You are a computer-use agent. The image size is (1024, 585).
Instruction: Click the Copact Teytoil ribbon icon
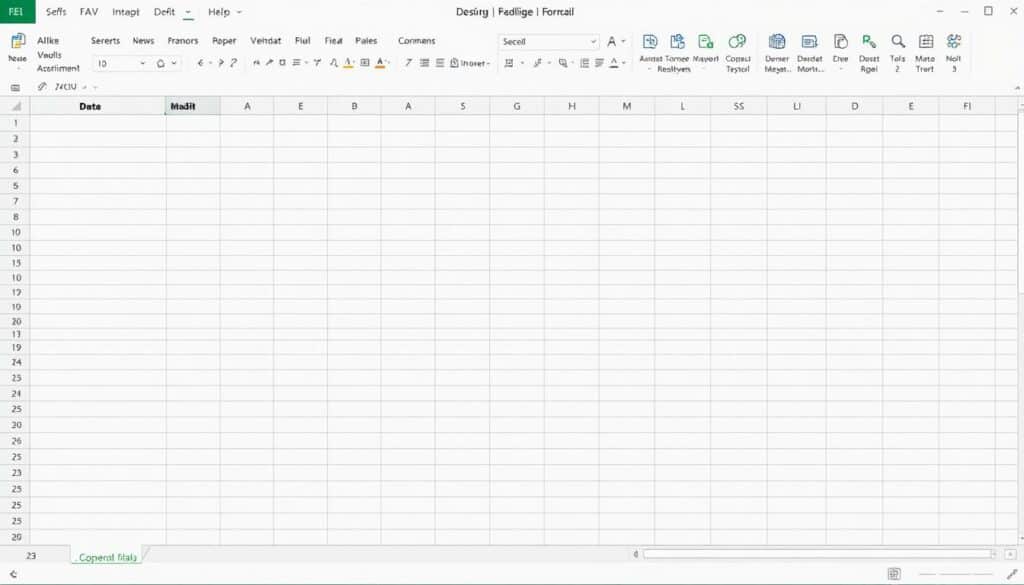click(x=737, y=42)
